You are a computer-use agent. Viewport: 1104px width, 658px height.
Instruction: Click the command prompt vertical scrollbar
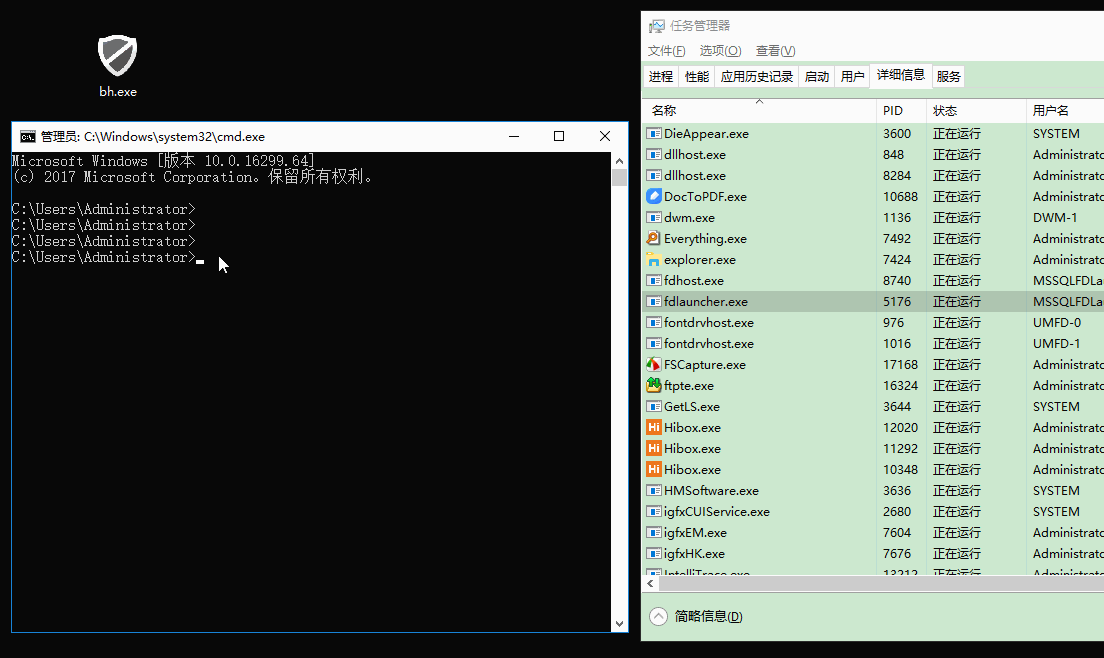point(620,400)
